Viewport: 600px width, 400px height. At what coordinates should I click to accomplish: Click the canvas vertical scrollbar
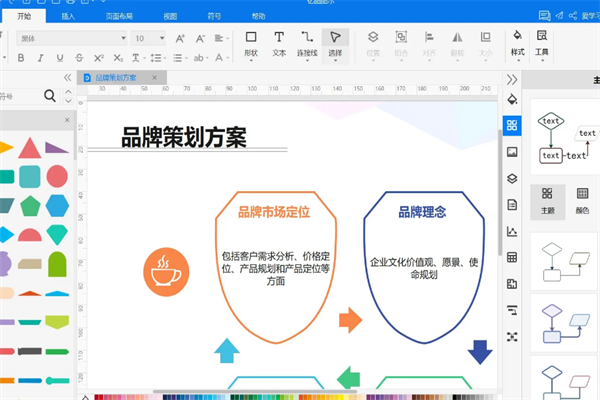point(500,193)
